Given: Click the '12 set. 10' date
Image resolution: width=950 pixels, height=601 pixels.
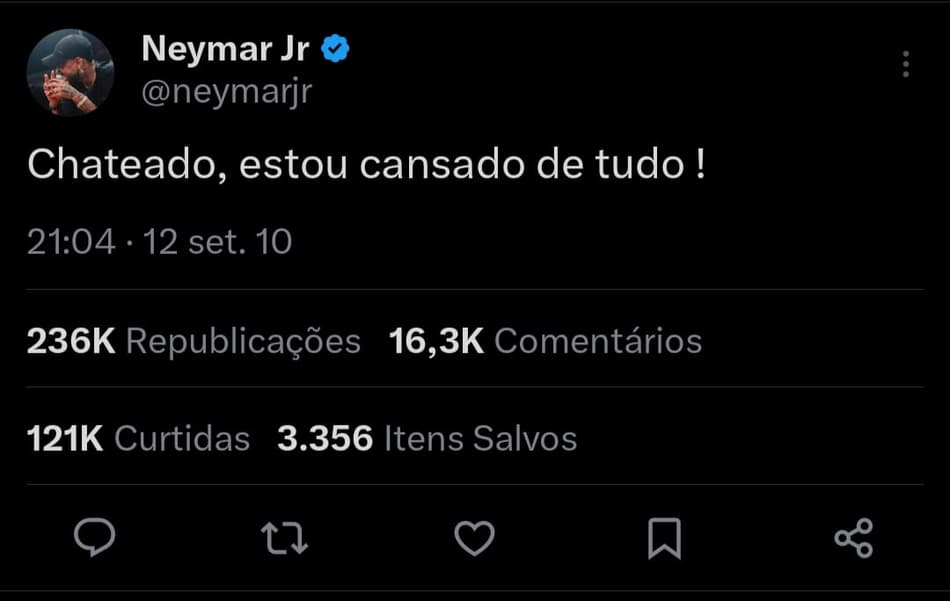Looking at the screenshot, I should (217, 242).
